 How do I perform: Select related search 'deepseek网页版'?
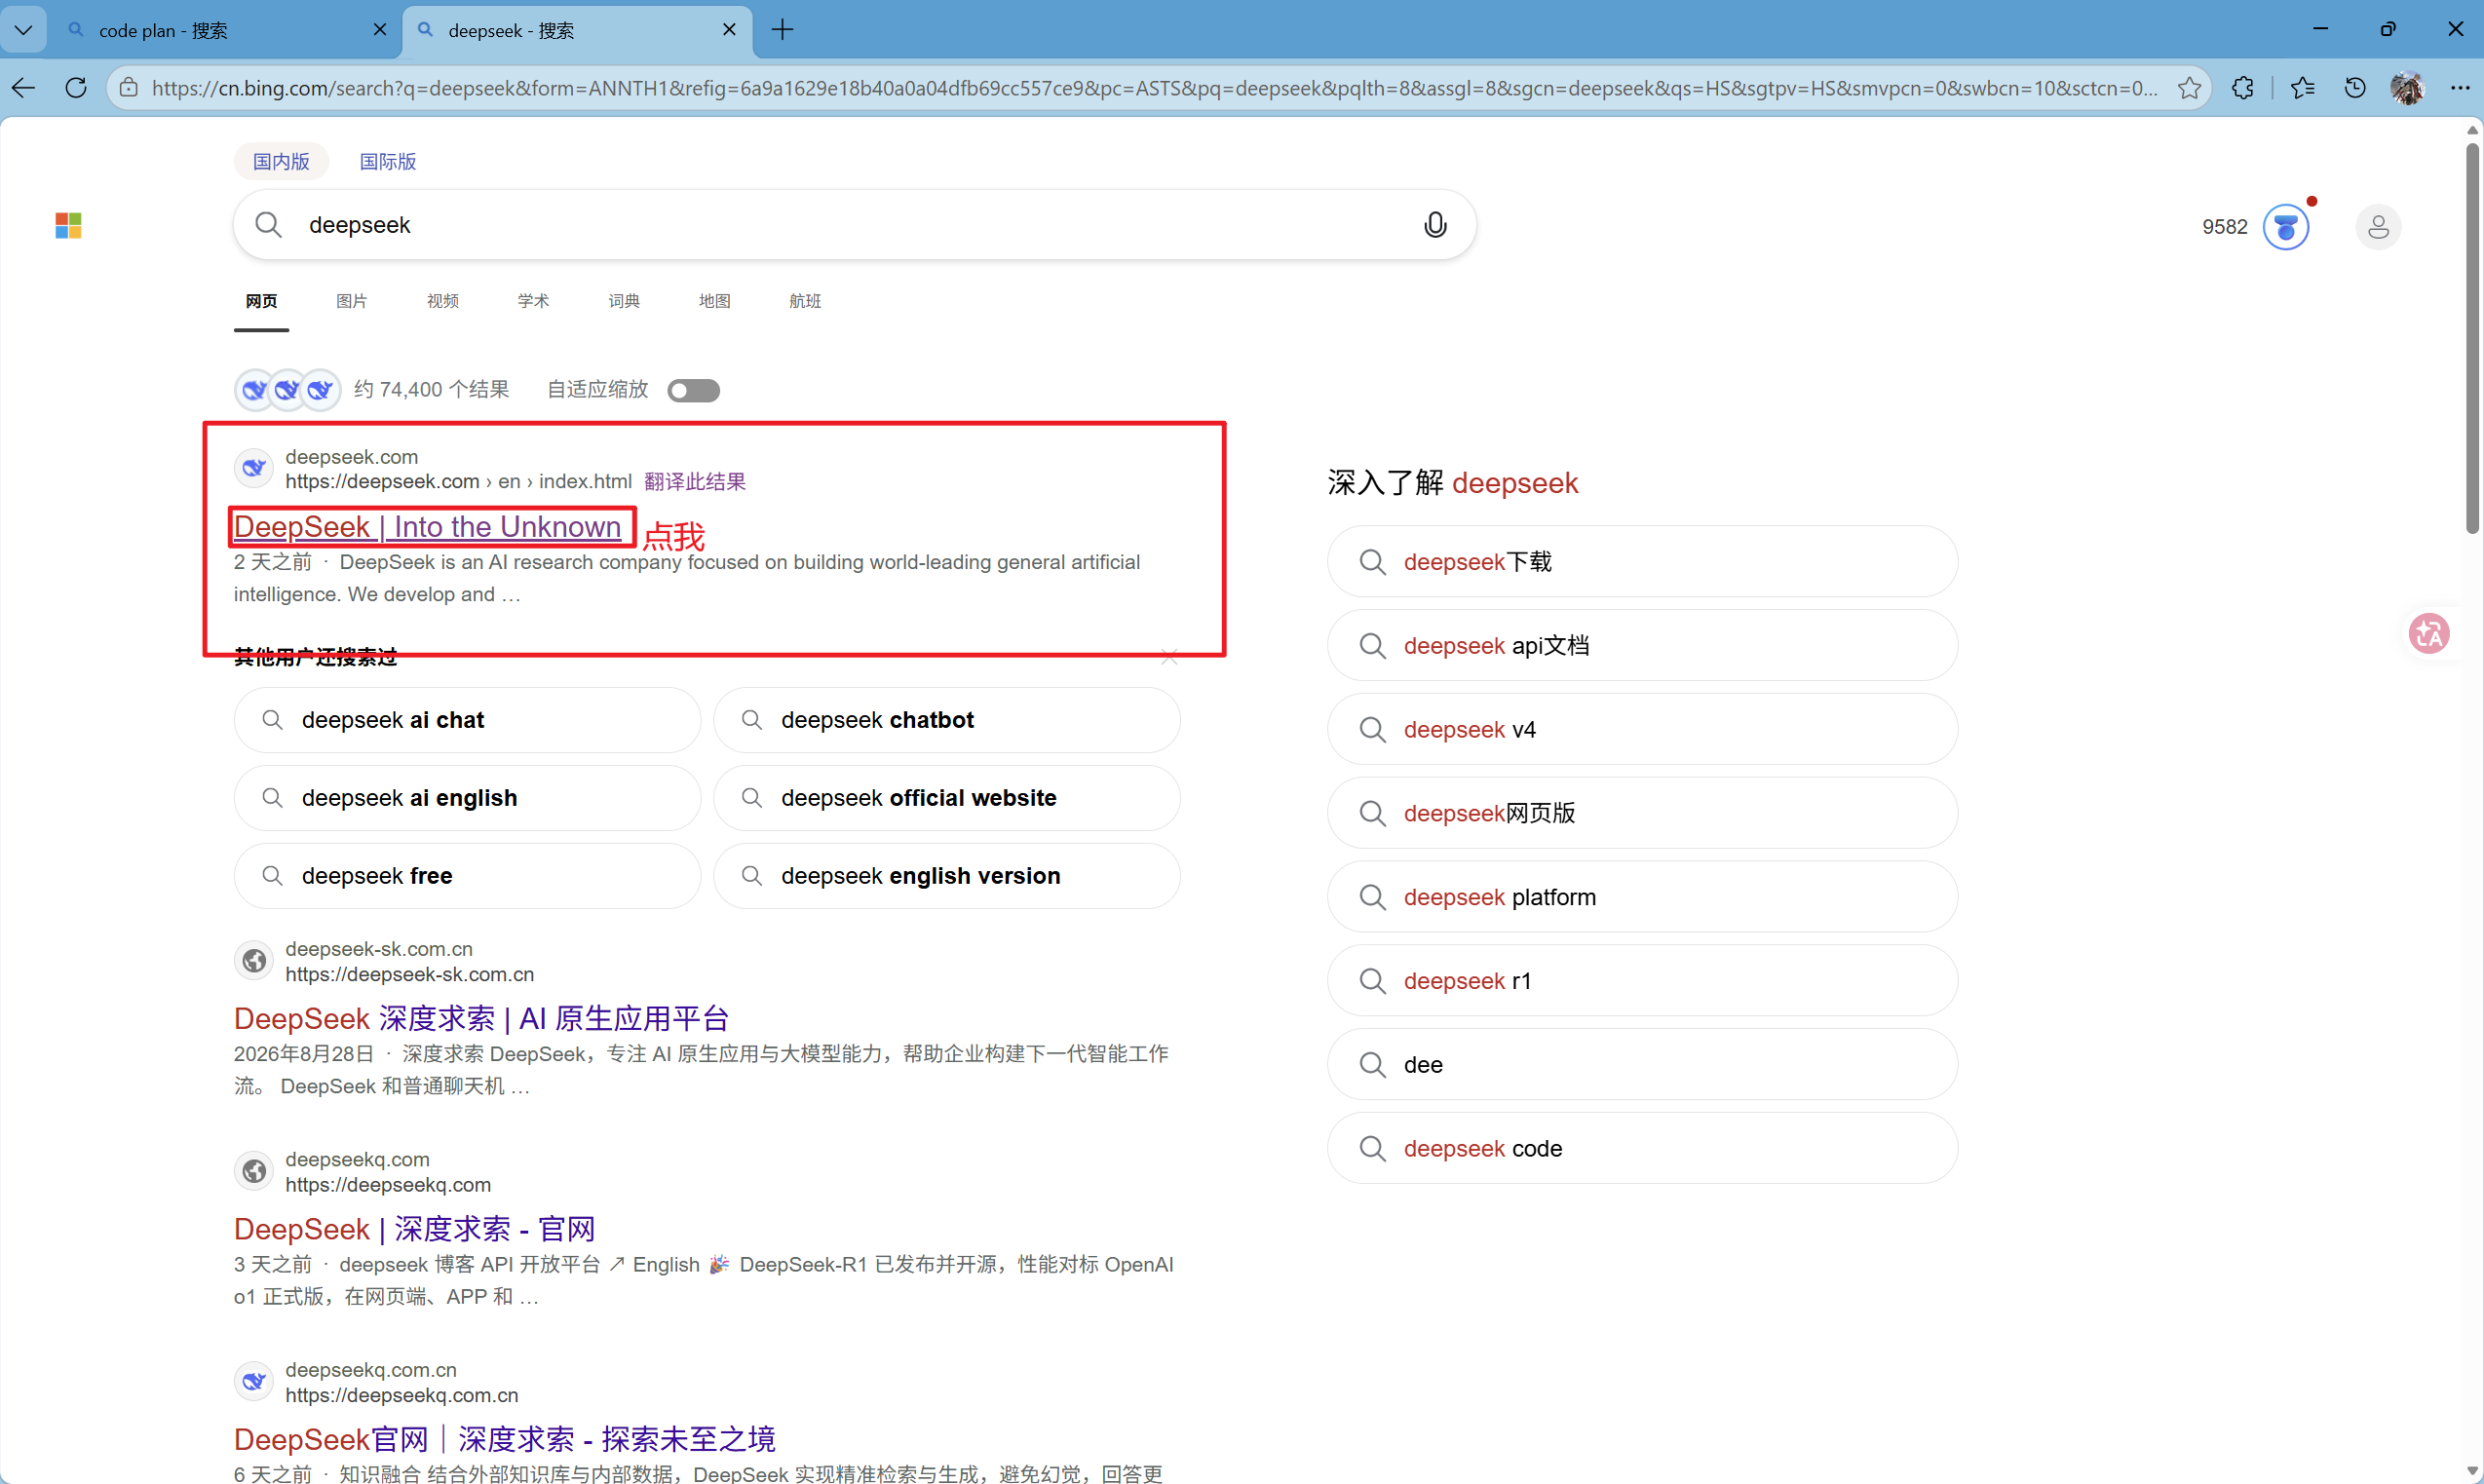(x=1642, y=813)
